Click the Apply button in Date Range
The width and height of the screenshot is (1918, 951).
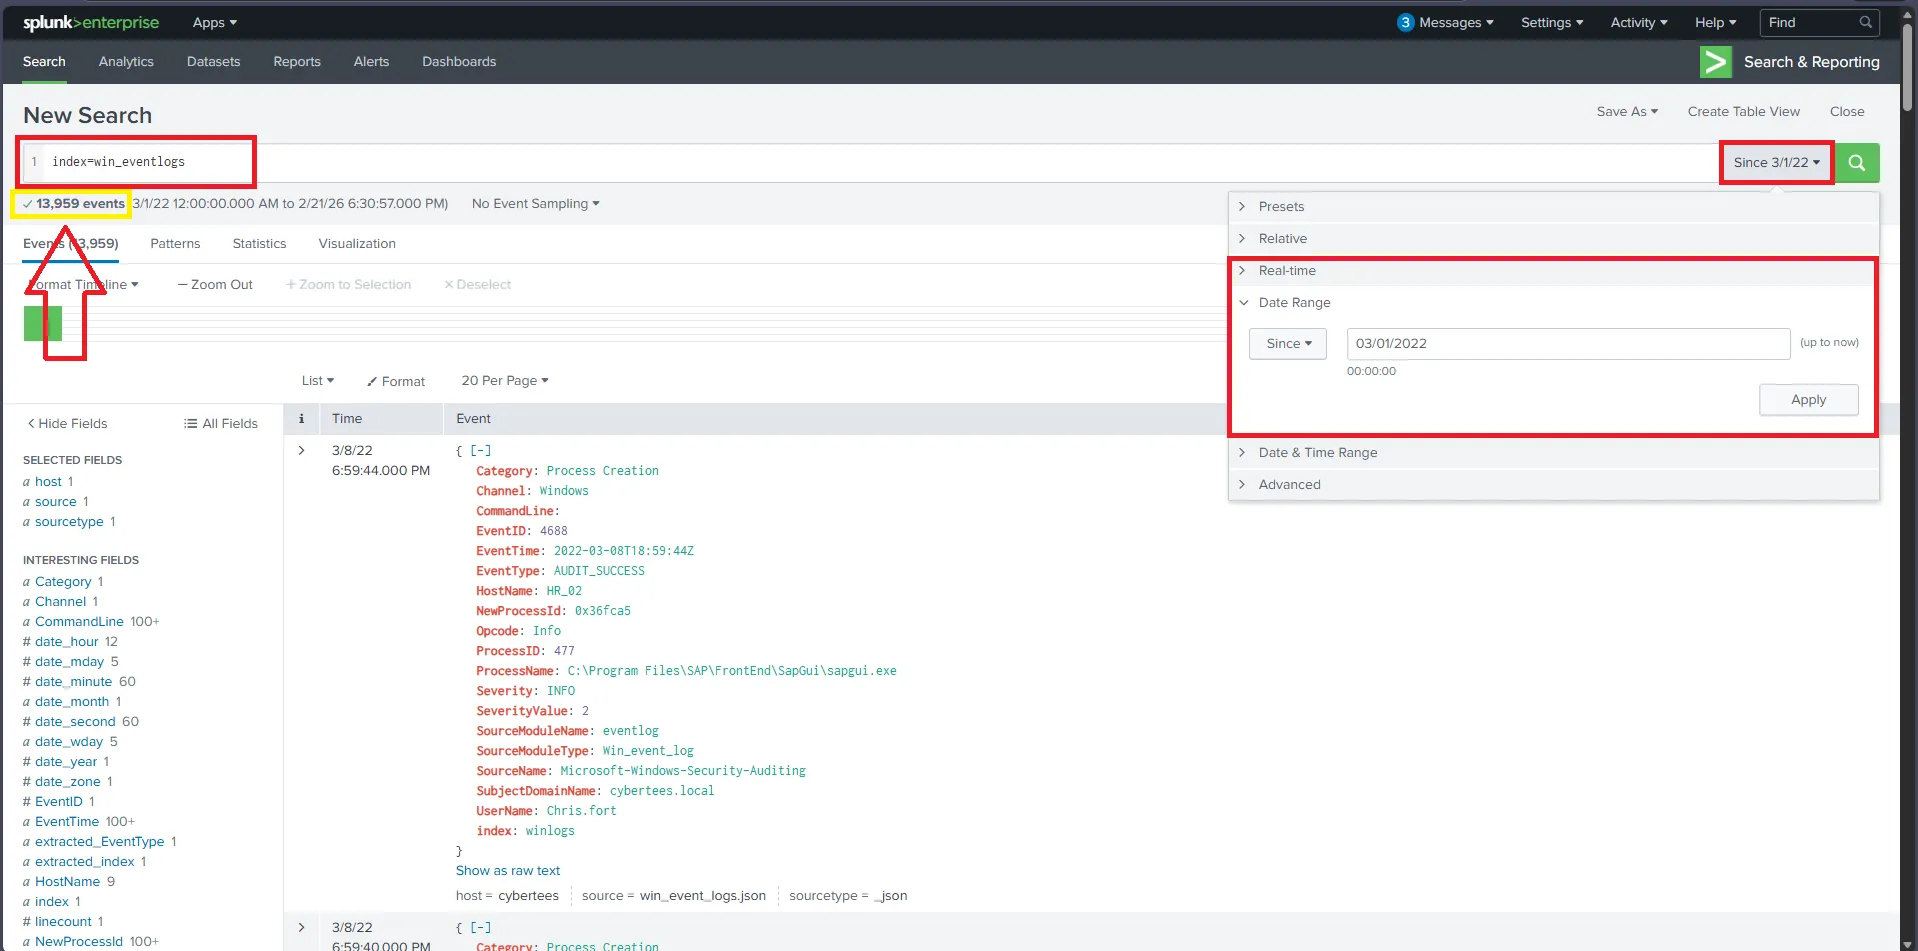click(x=1808, y=399)
